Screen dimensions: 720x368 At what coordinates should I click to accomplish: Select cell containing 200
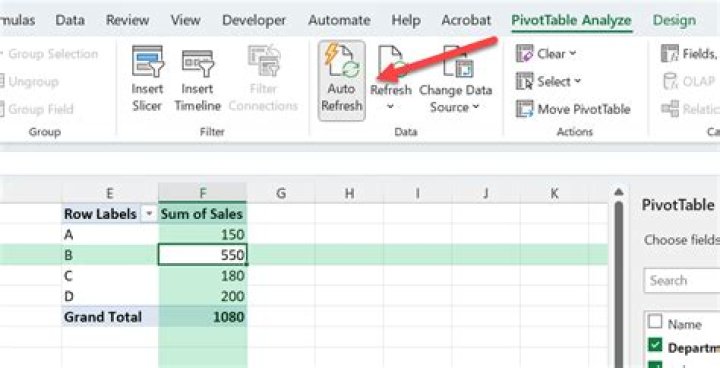202,296
